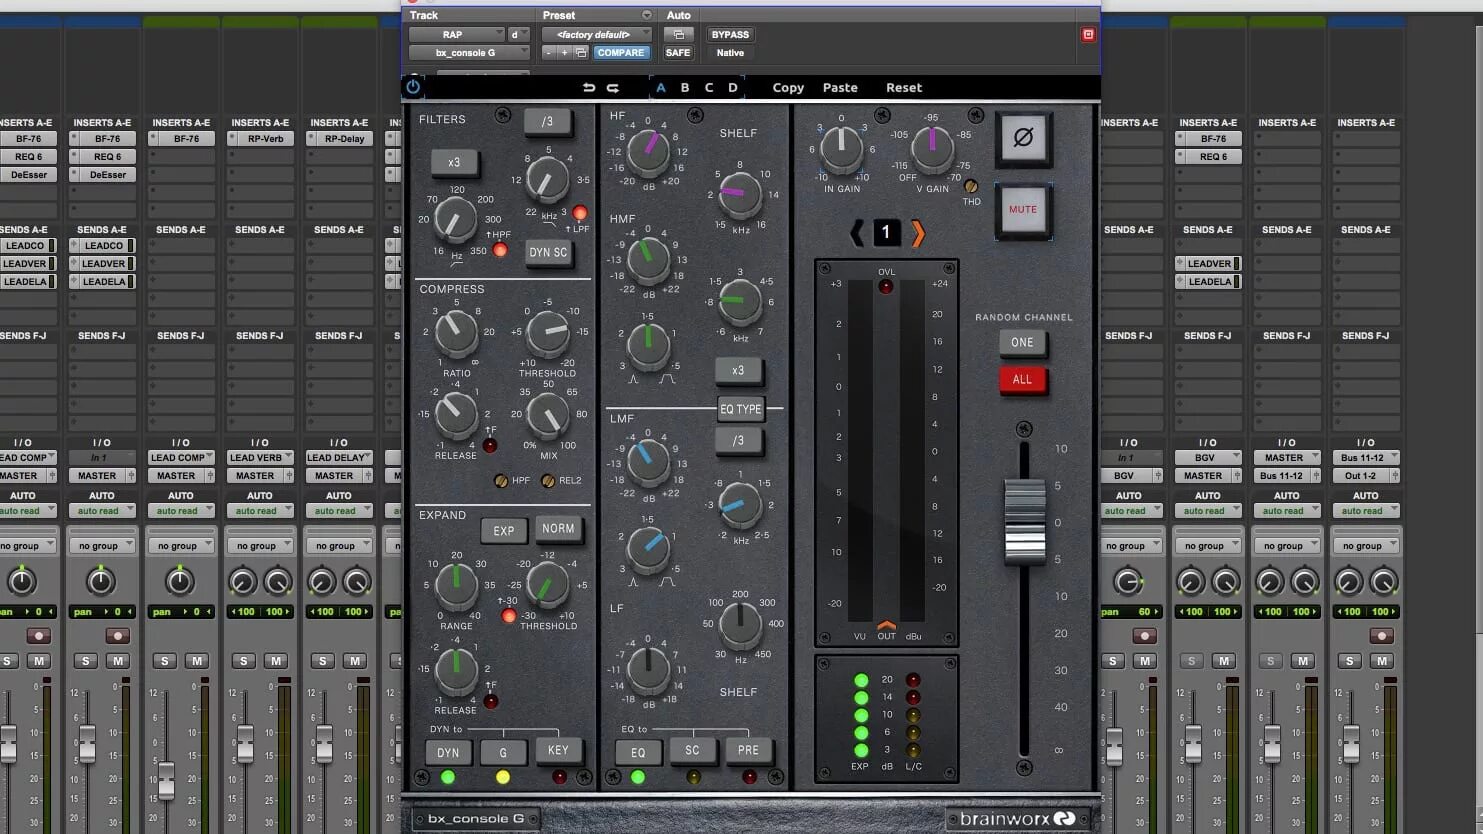Click the IN GAIN knob
This screenshot has width=1483, height=834.
point(841,150)
